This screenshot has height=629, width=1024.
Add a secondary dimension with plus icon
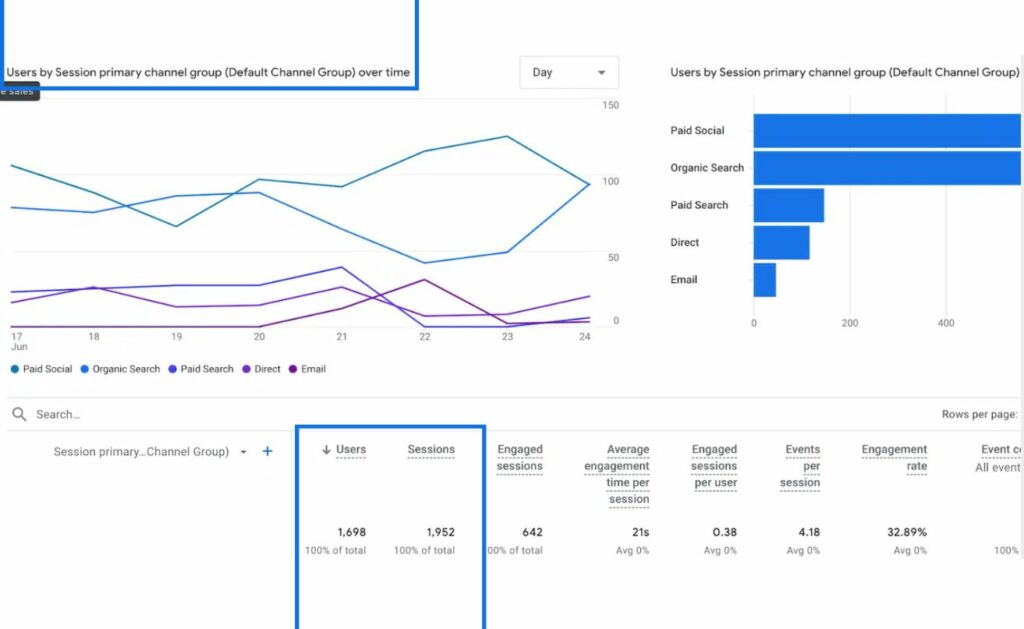coord(267,451)
